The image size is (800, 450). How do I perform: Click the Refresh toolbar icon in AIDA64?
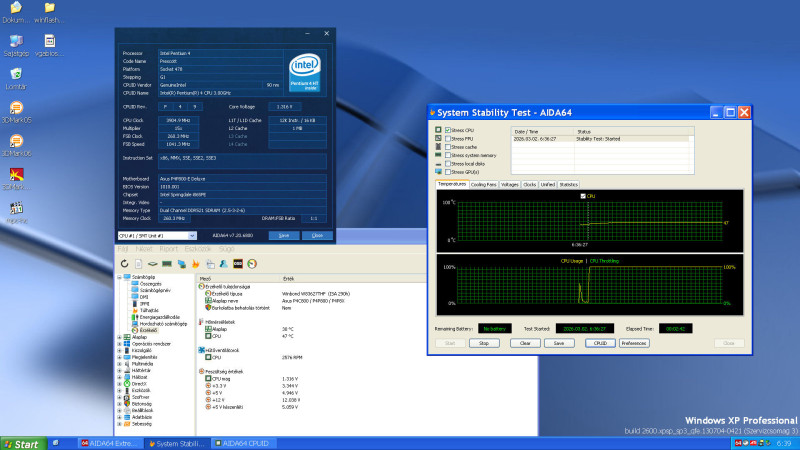[x=124, y=263]
